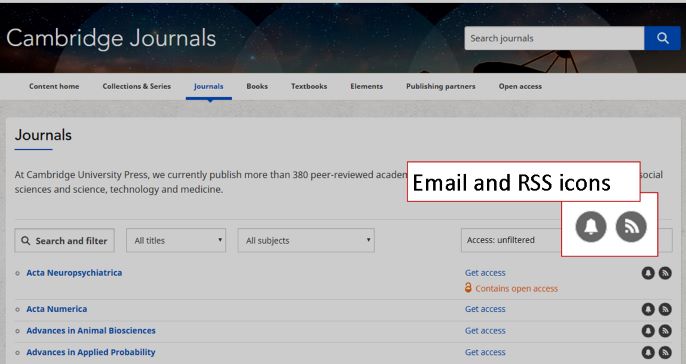The height and width of the screenshot is (364, 686).
Task: Click Get access for Advances in Animal Biosciences
Action: tap(485, 331)
